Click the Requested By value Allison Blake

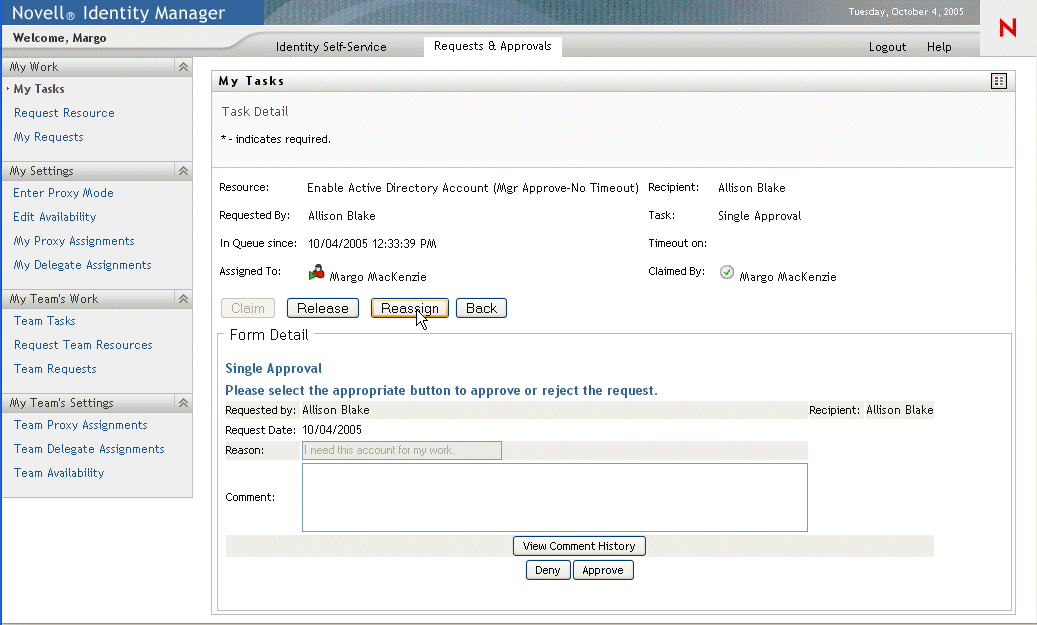click(341, 216)
